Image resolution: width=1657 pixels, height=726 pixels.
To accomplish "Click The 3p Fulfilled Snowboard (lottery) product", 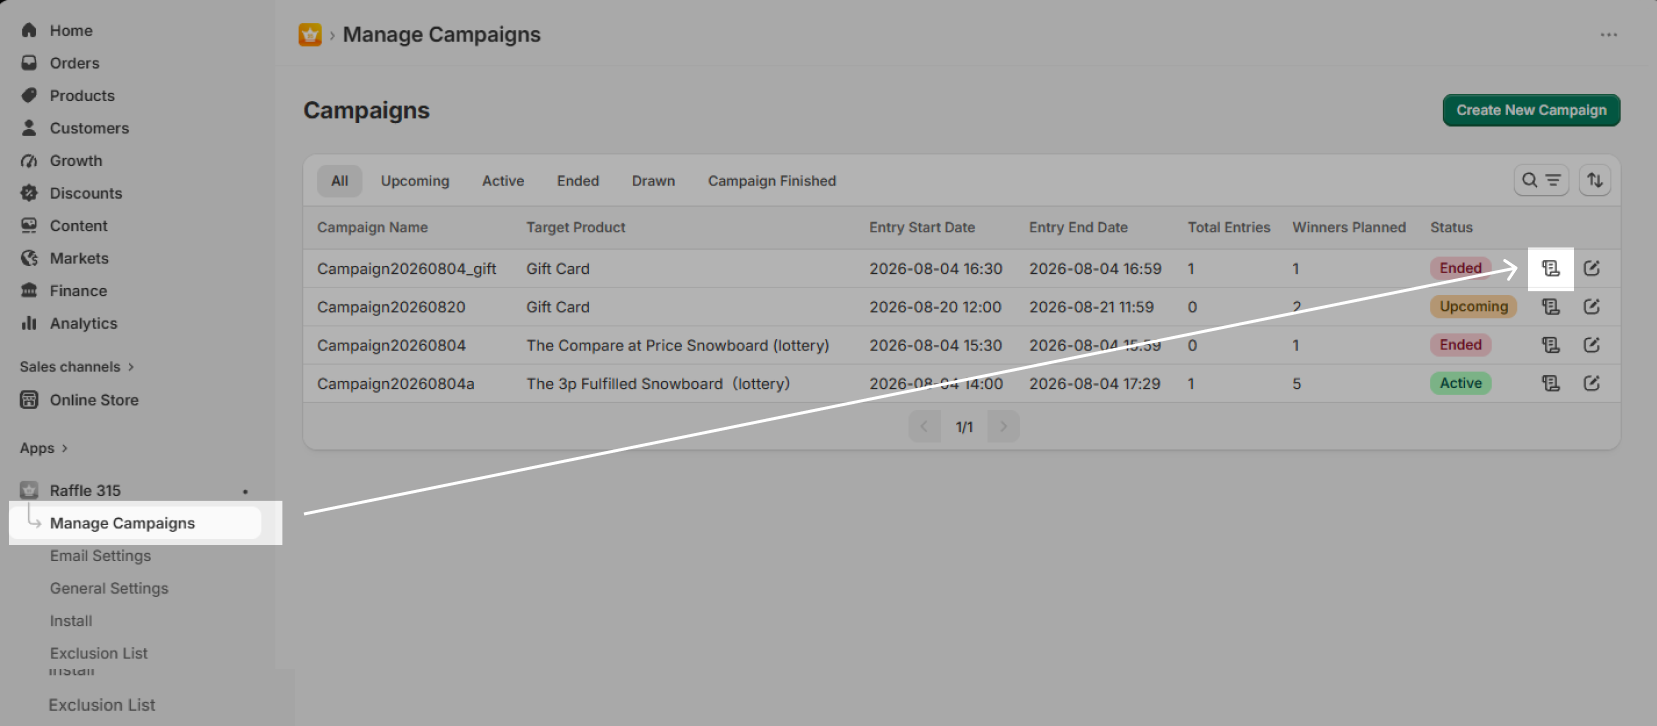I will (x=658, y=384).
